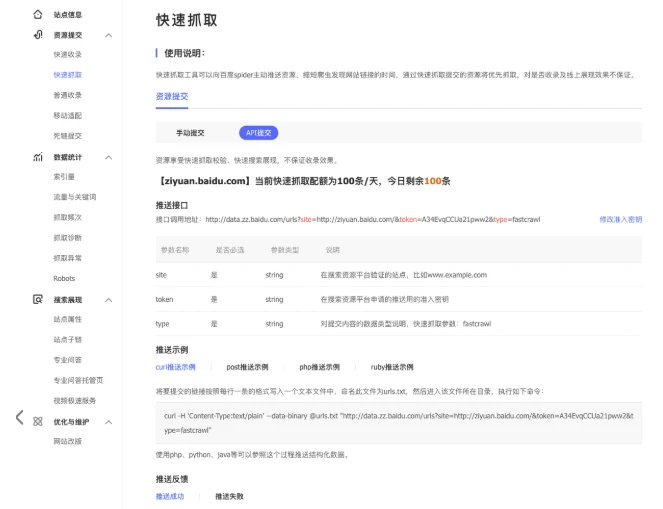Image resolution: width=663 pixels, height=509 pixels.
Task: Open 专业问答 menu item
Action: [67, 360]
